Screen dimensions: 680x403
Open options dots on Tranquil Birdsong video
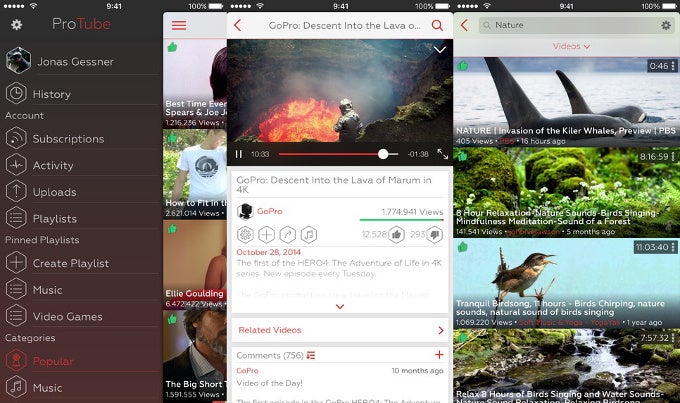(673, 247)
